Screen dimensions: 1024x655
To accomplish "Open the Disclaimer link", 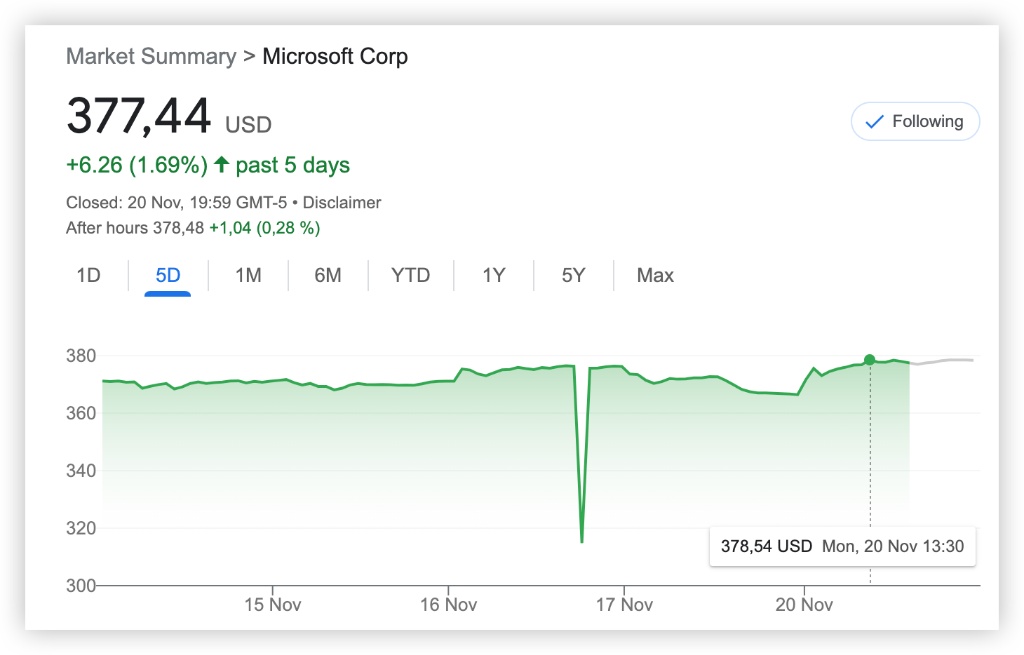I will [x=342, y=202].
